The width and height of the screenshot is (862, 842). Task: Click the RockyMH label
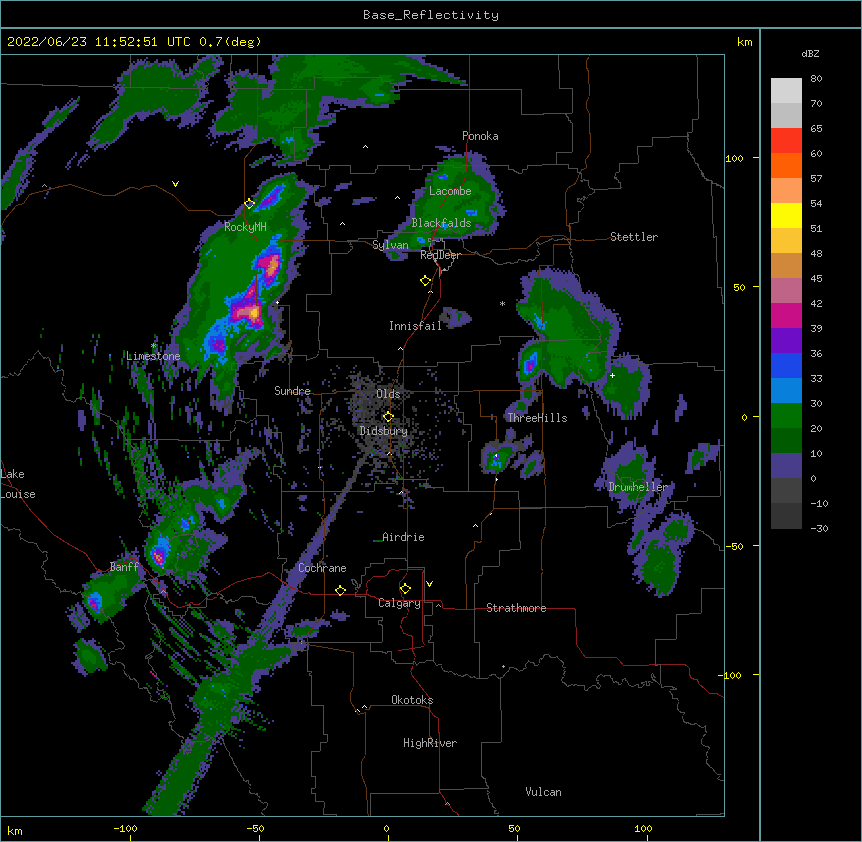[x=245, y=227]
